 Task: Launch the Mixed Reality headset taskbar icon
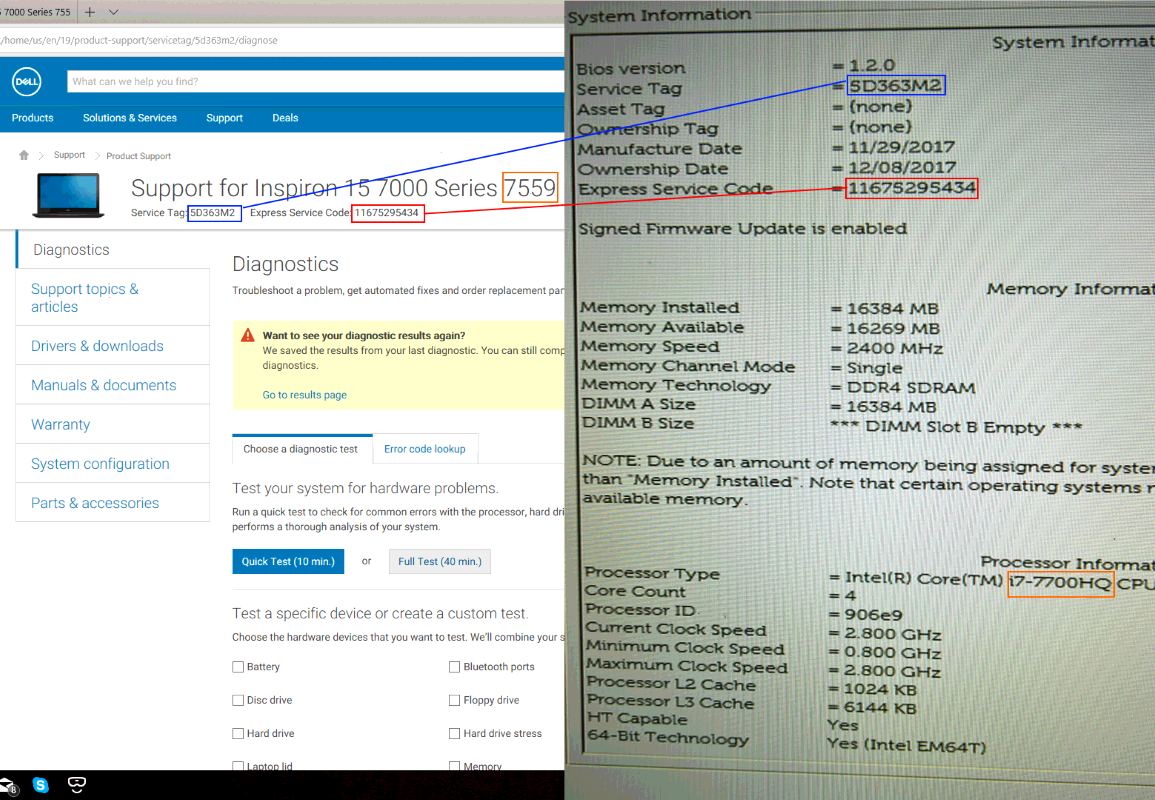(77, 785)
